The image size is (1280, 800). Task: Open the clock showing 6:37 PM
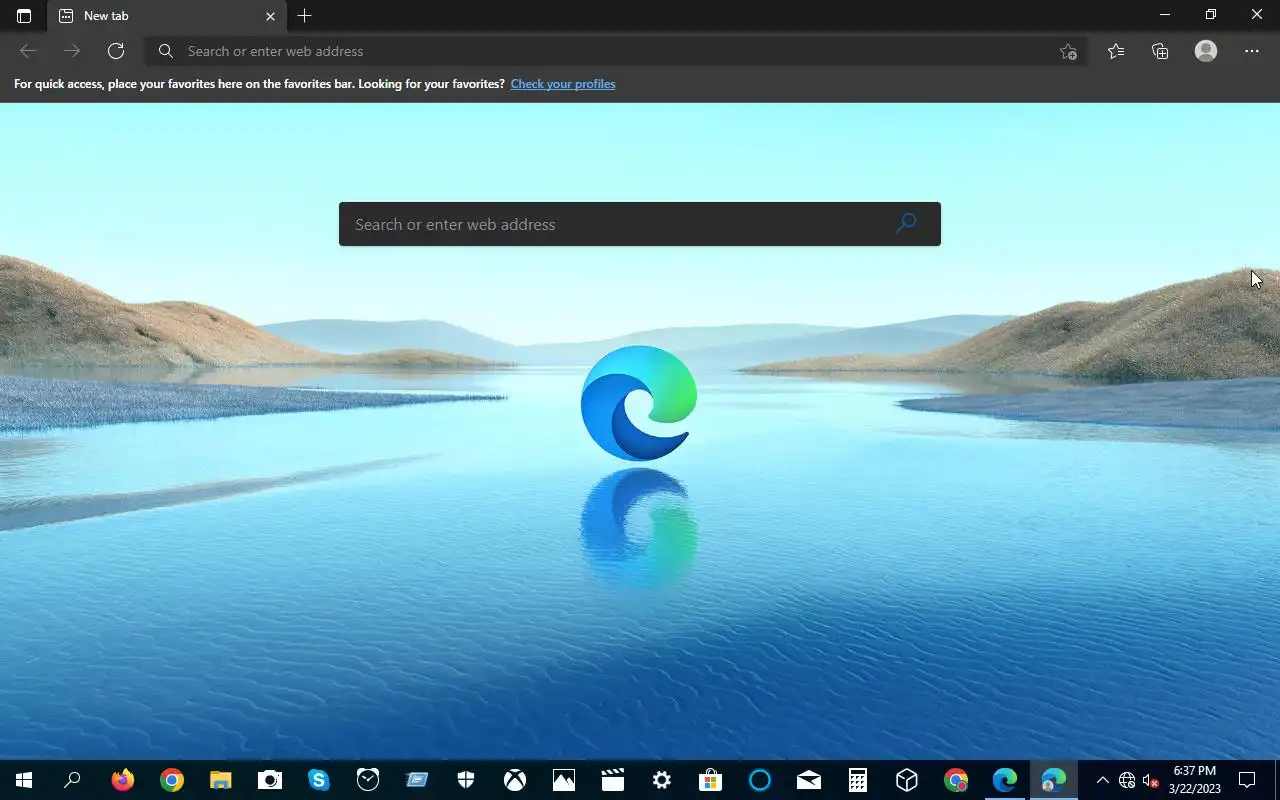click(1195, 780)
